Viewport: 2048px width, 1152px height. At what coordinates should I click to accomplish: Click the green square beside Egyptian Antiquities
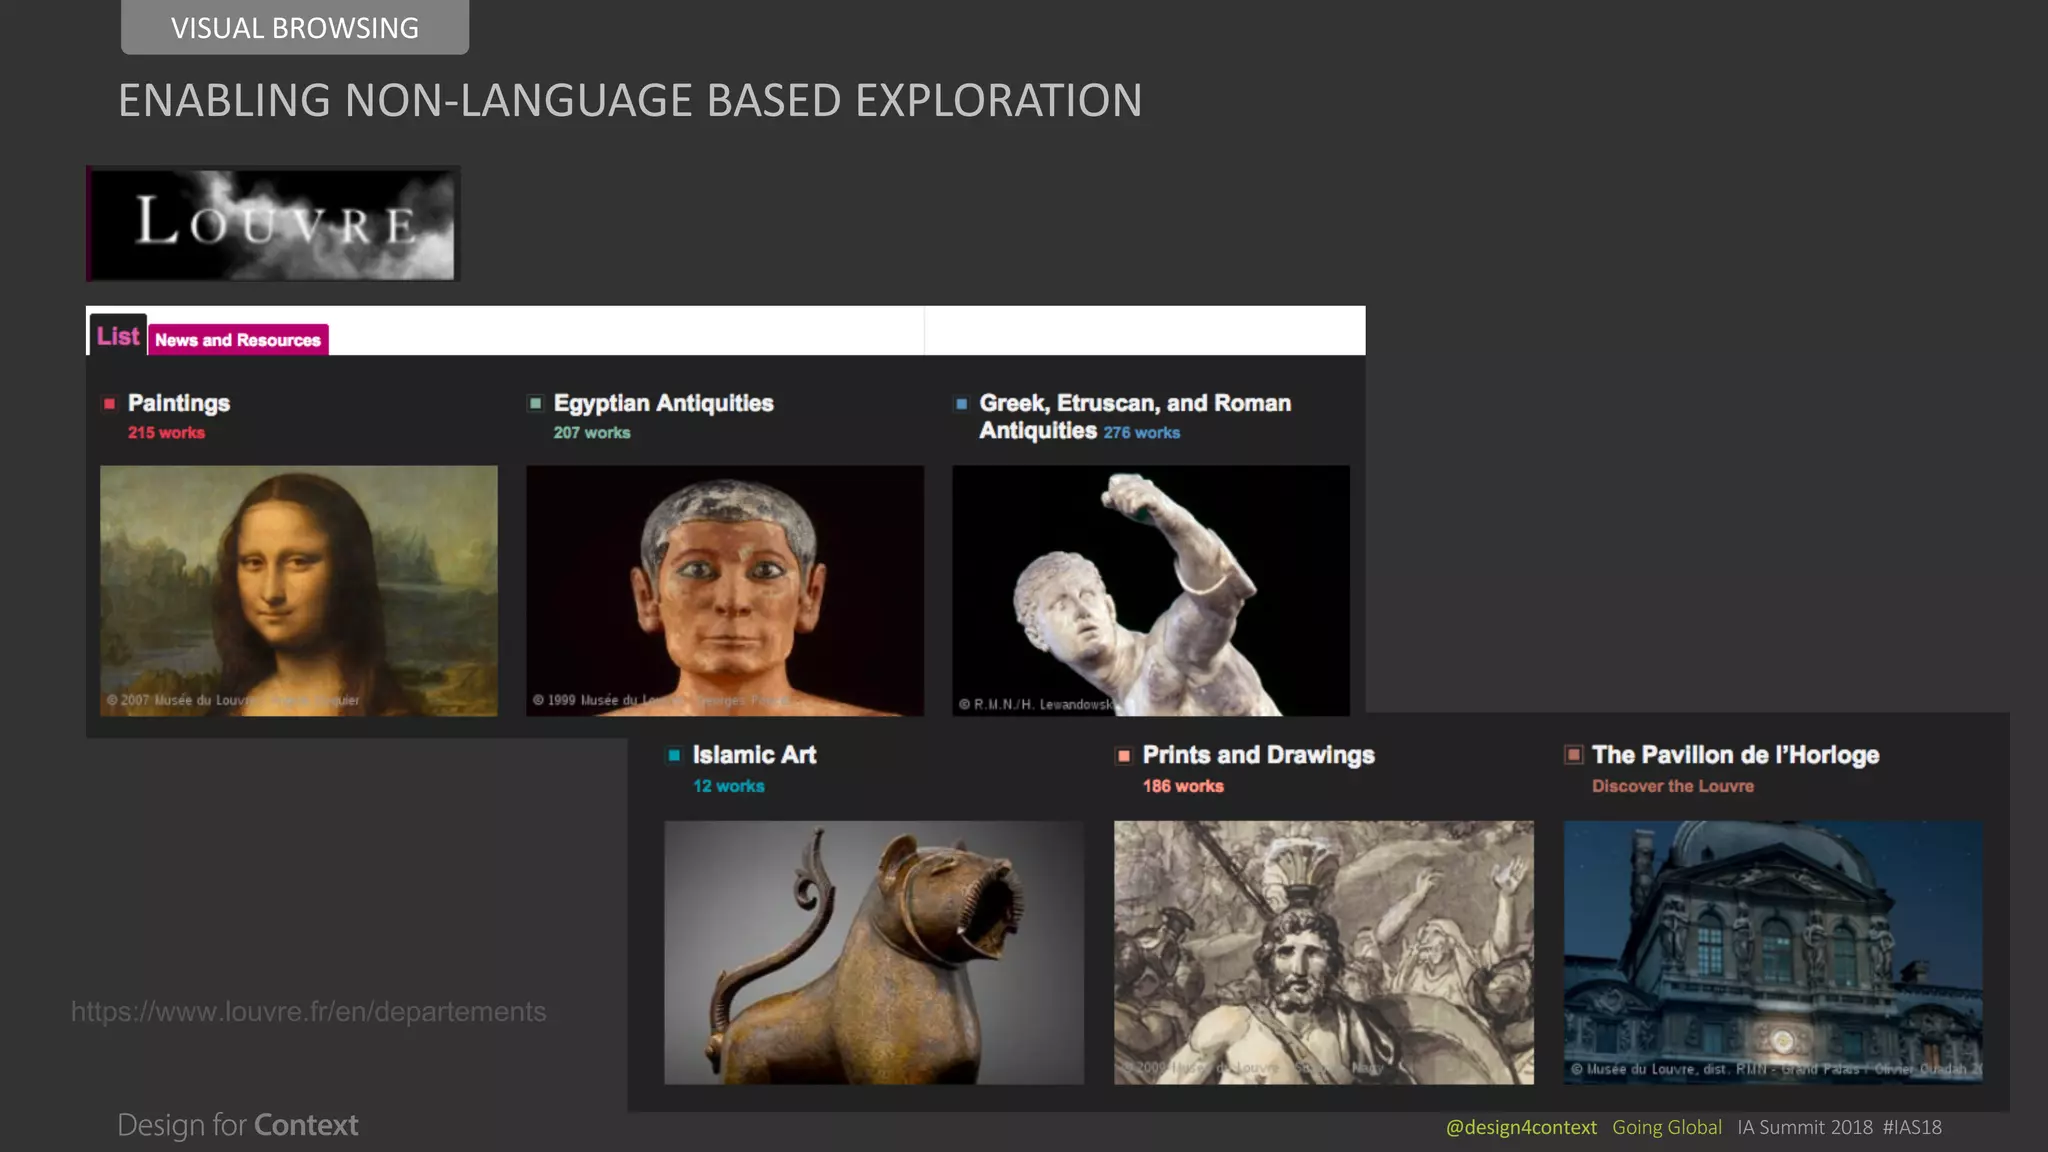535,403
